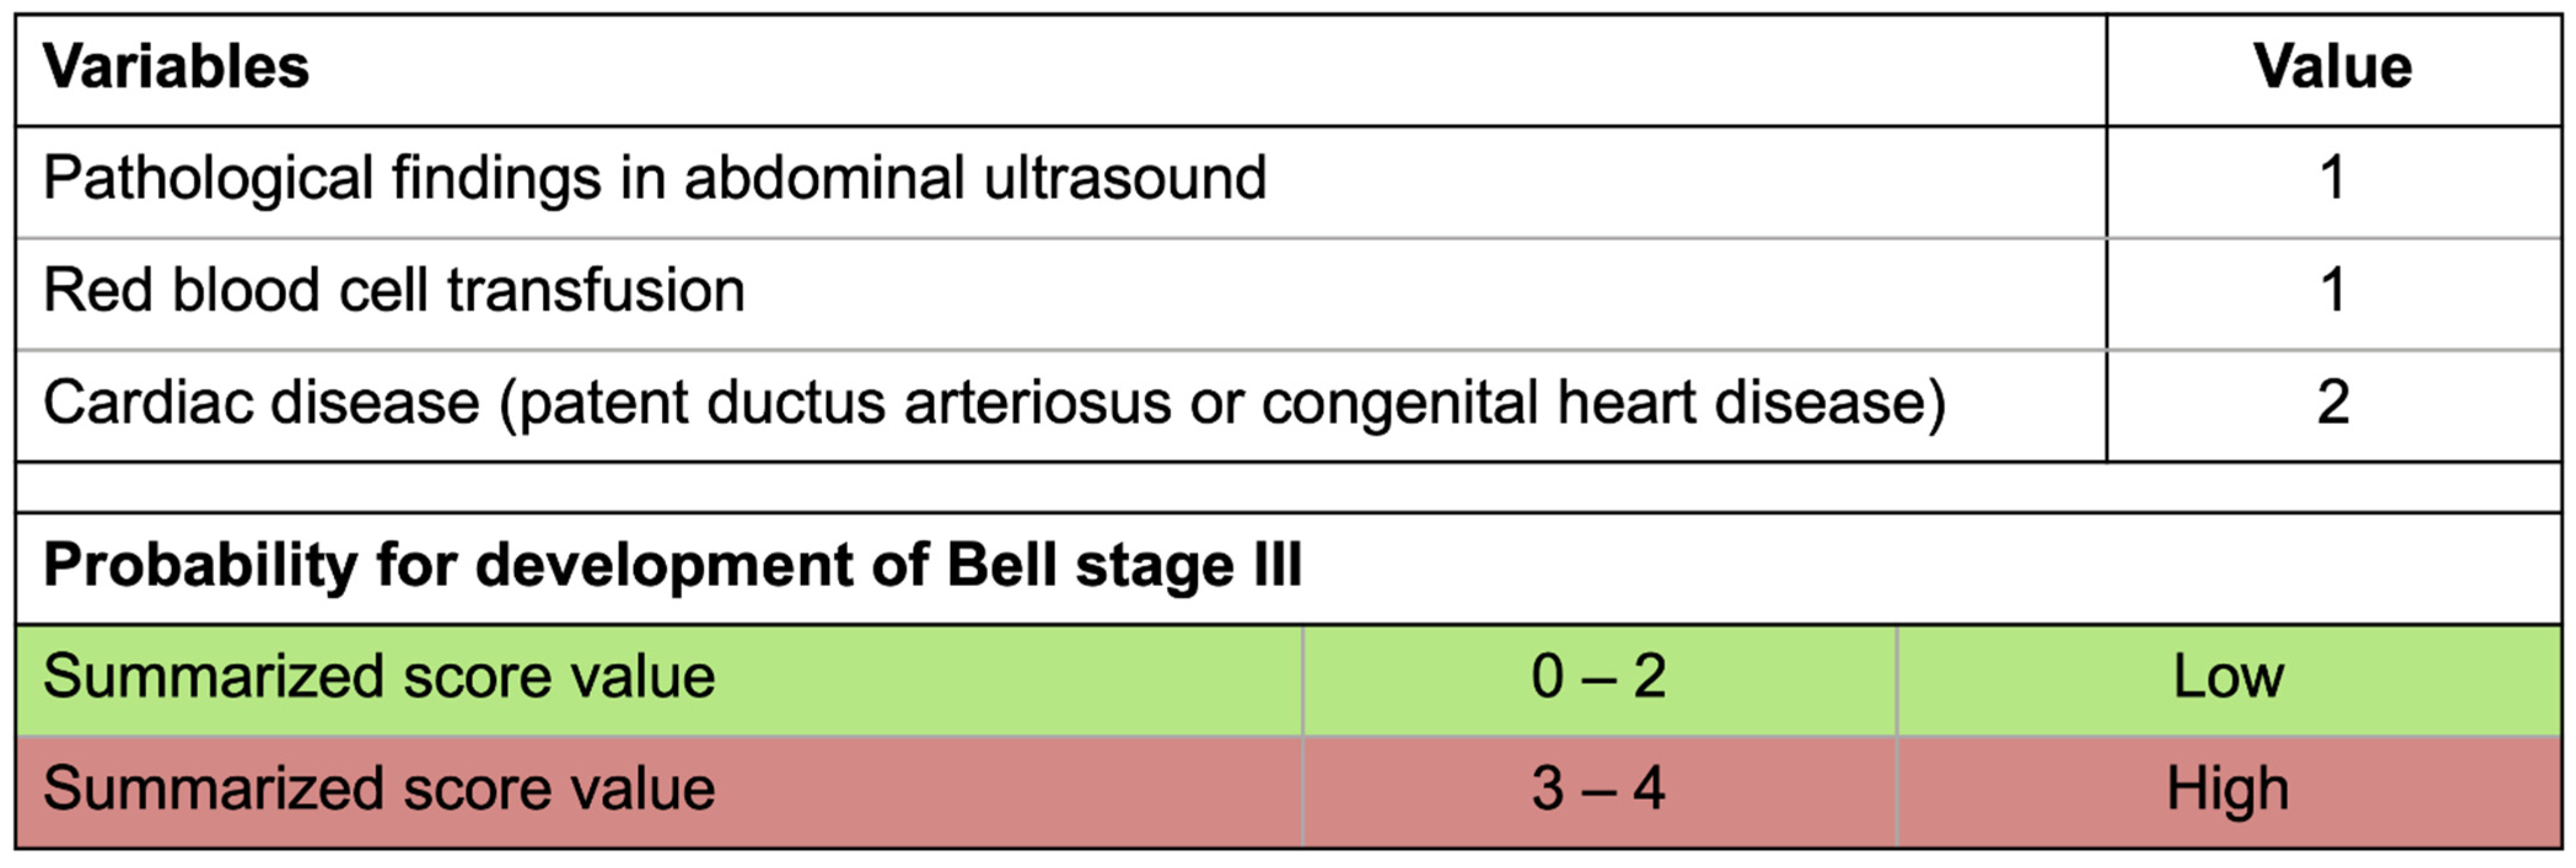
Task: Click the word 'ultrasound' in first row
Action: [1124, 179]
